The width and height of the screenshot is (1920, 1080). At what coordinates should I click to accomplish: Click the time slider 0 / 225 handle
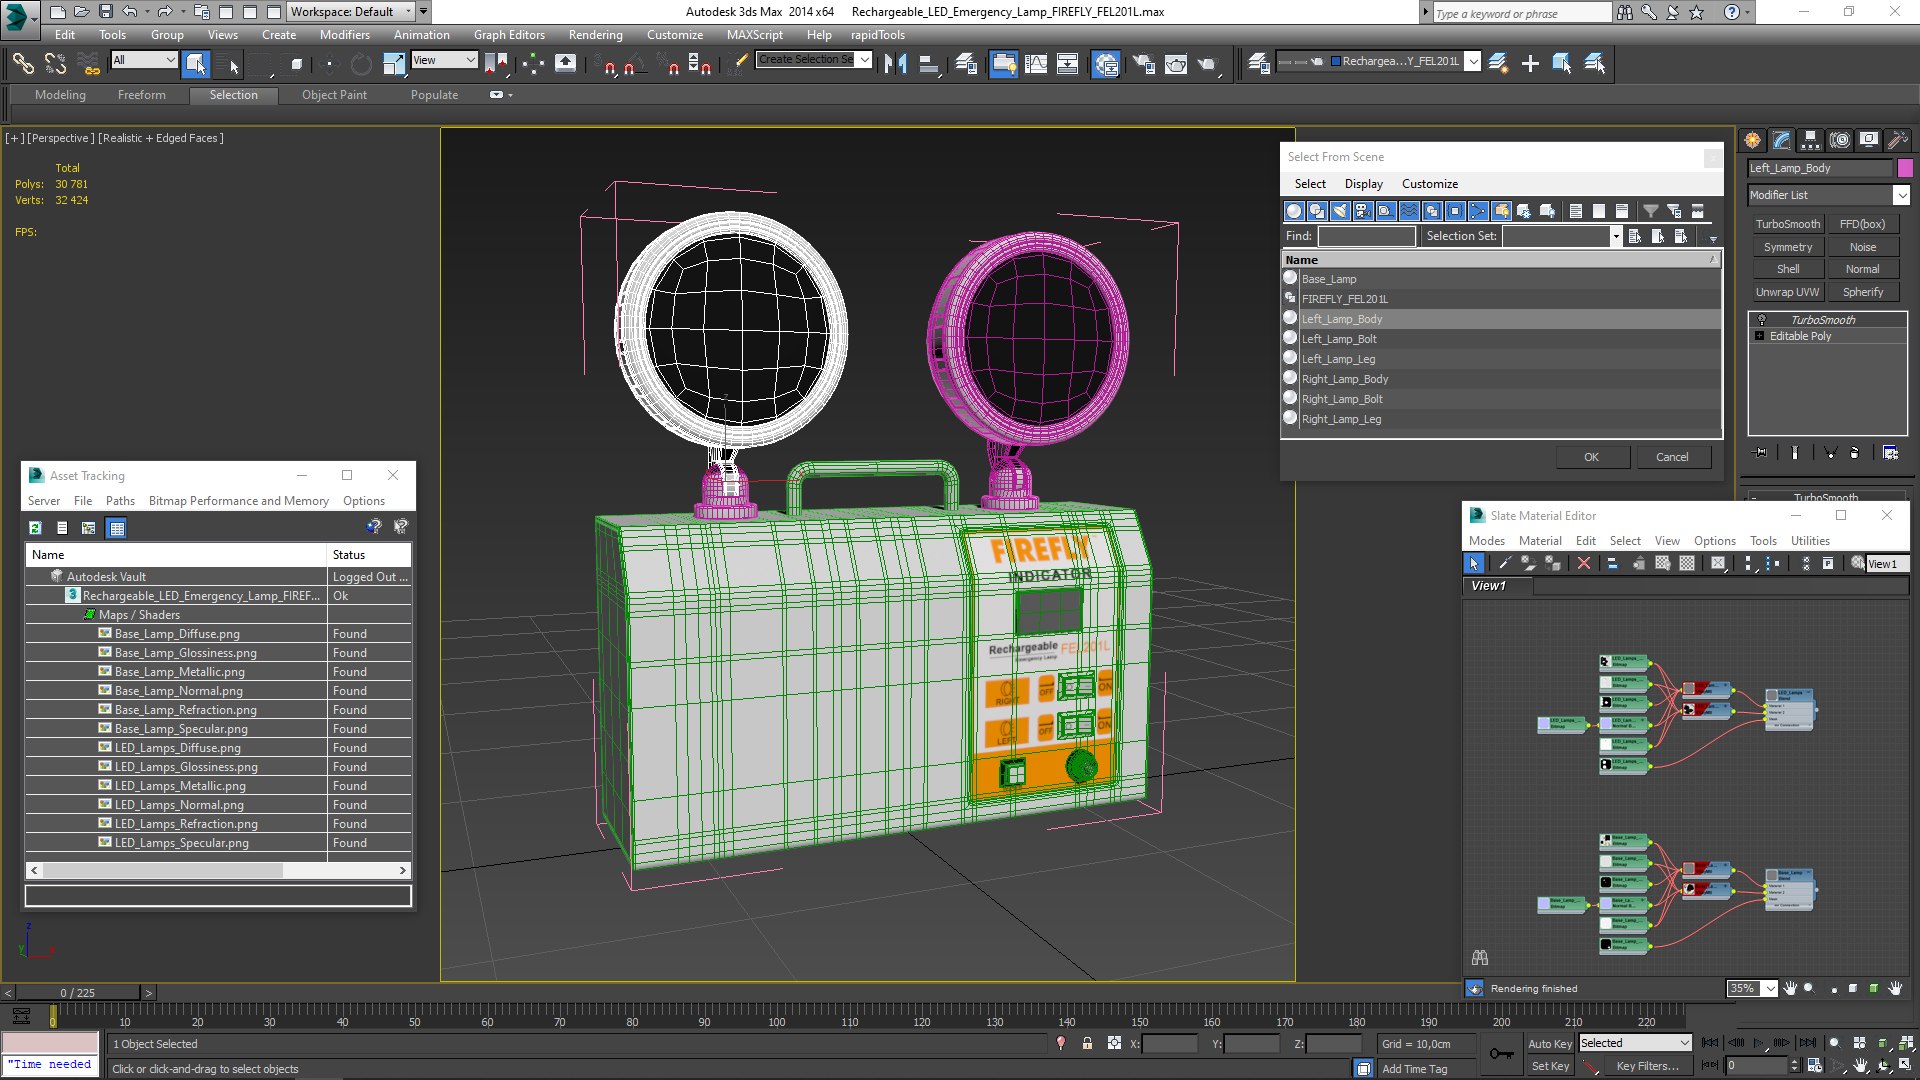[x=78, y=993]
